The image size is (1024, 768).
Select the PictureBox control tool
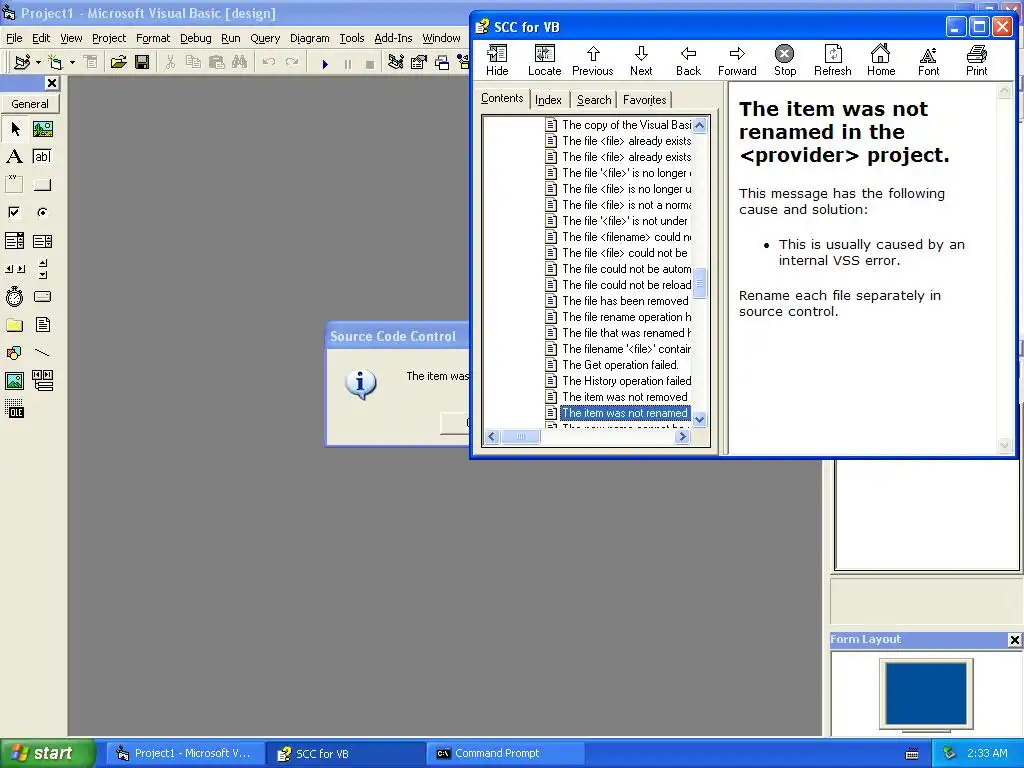[42, 129]
